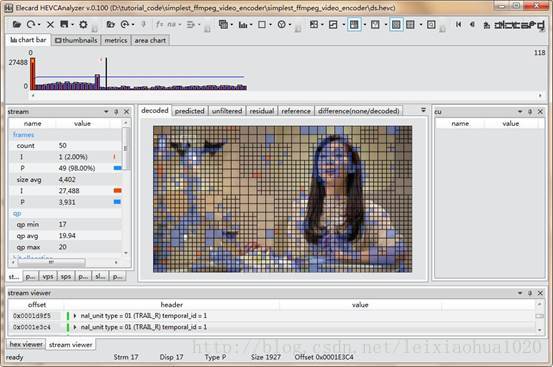The width and height of the screenshot is (553, 367).
Task: Open dropdown arrow beside the circle Y icon
Action: [x=290, y=25]
